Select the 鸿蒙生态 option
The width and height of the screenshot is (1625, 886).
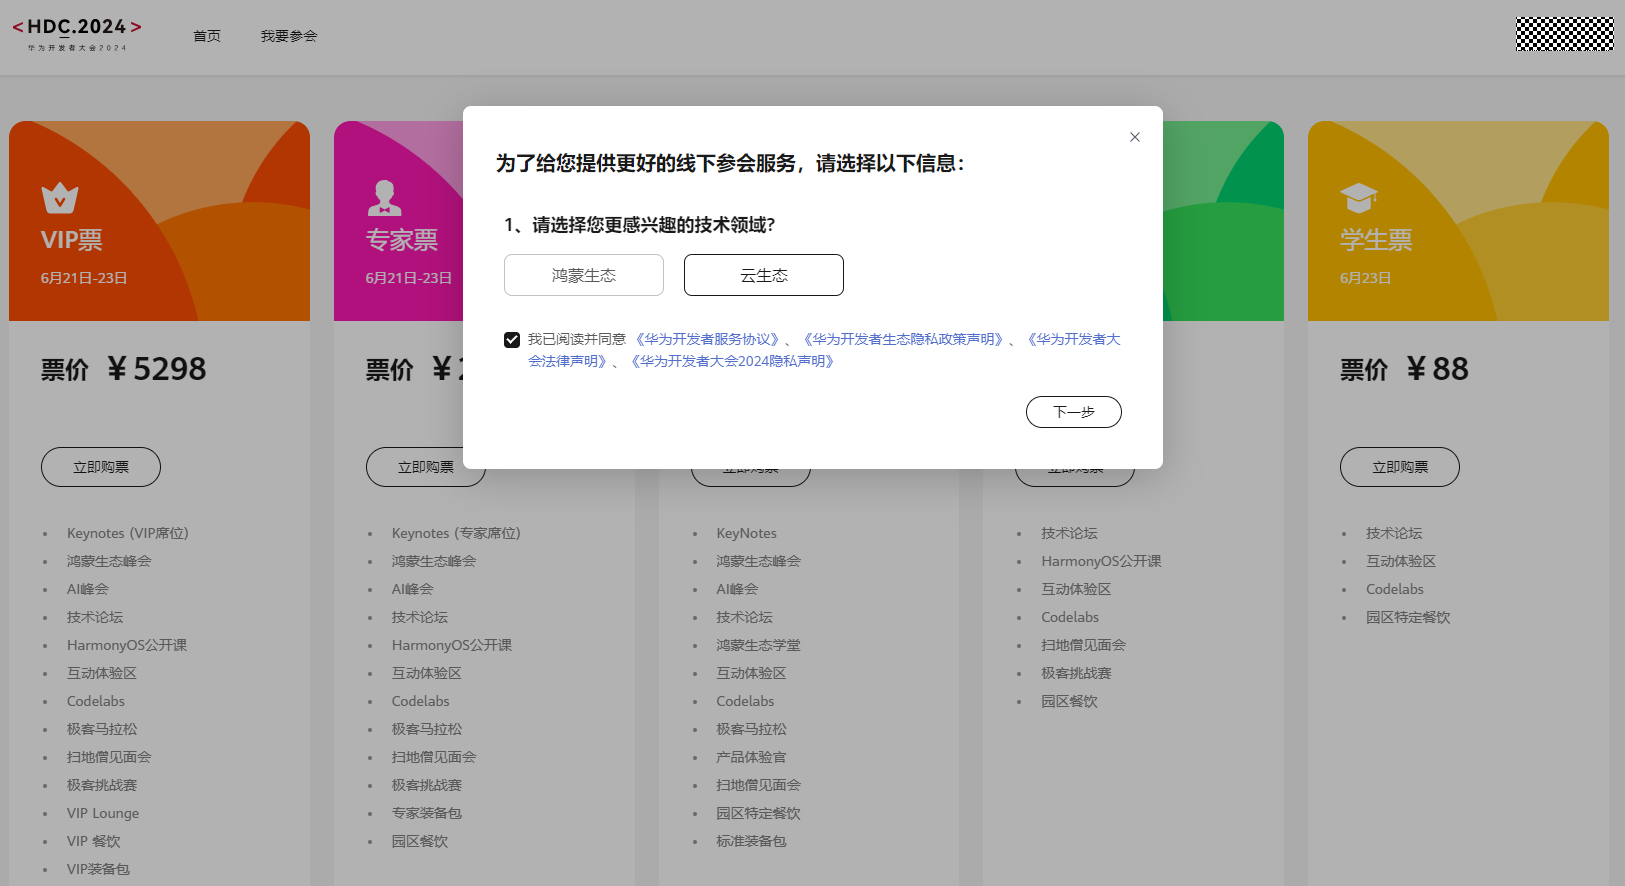pos(584,275)
